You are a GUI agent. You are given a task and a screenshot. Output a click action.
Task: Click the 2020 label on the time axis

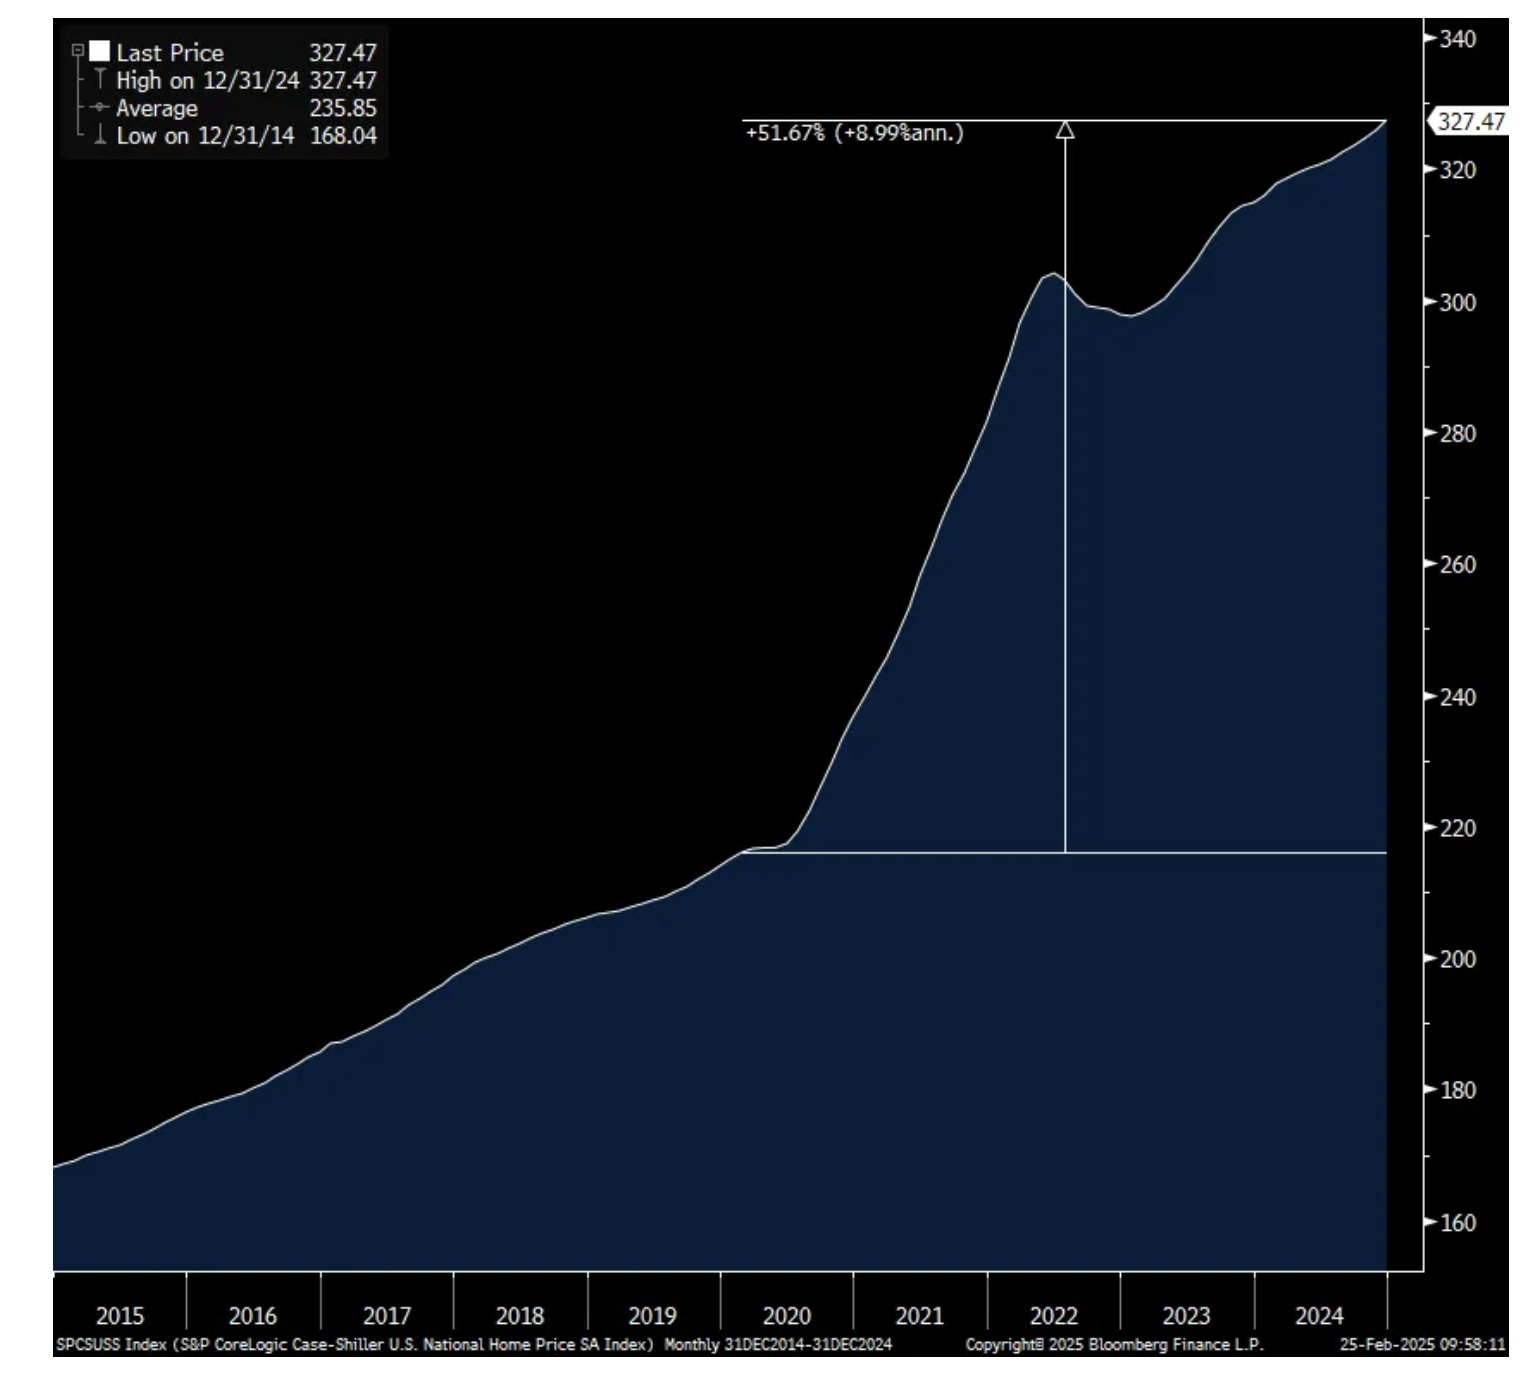pyautogui.click(x=786, y=1315)
